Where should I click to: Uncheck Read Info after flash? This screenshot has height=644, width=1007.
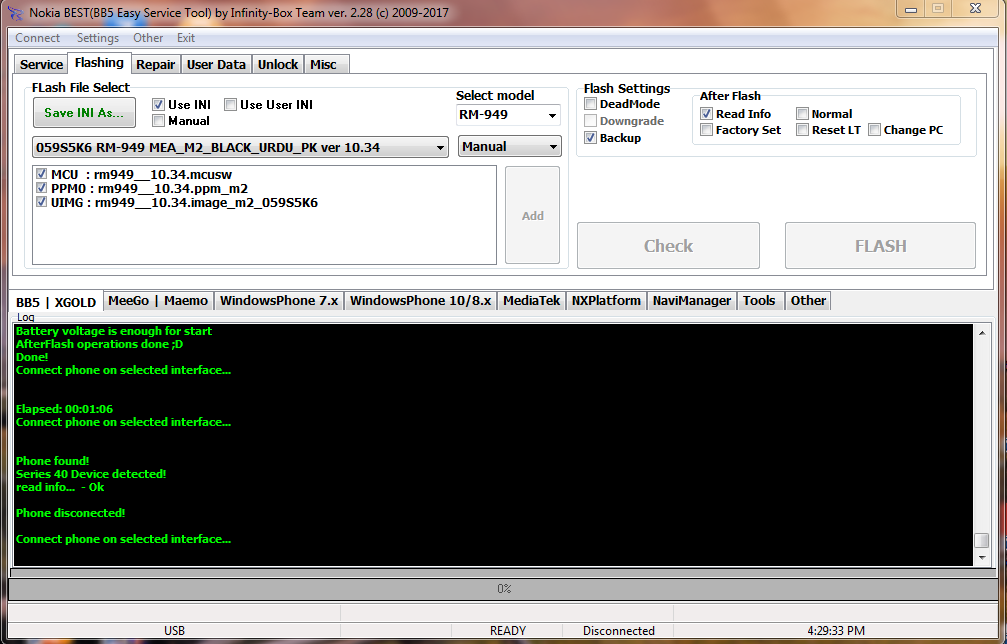pyautogui.click(x=706, y=114)
